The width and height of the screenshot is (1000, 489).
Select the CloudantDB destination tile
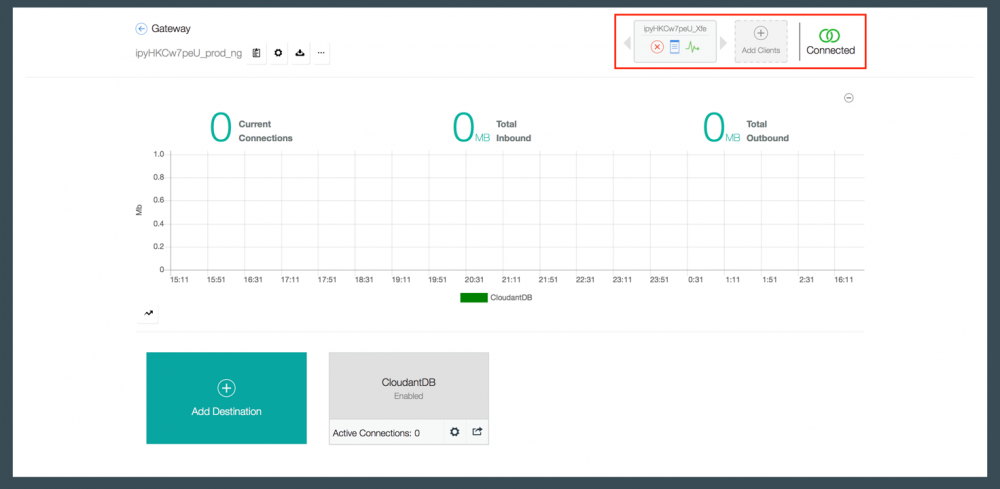[x=409, y=386]
